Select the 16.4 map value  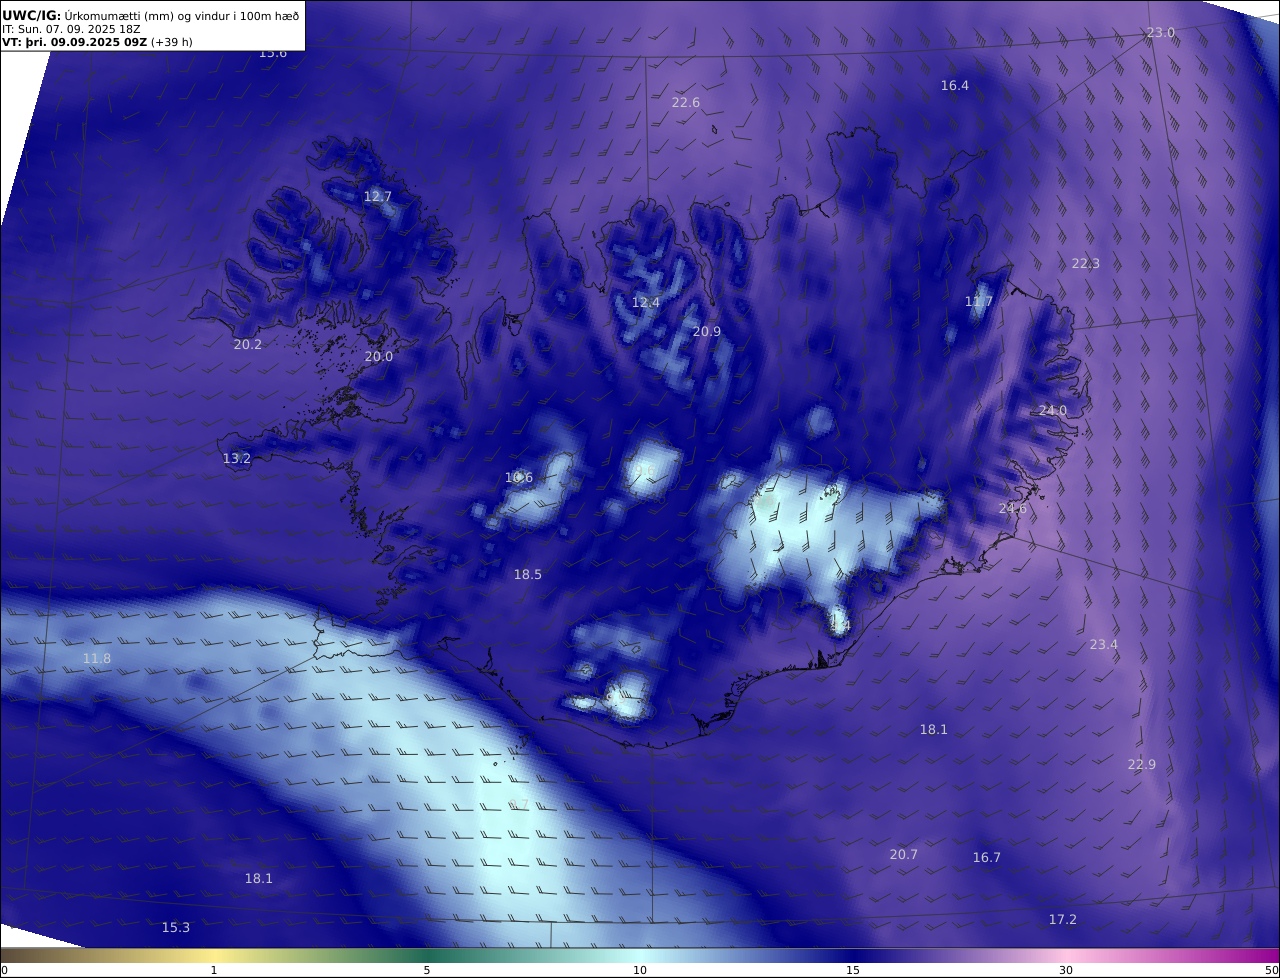pyautogui.click(x=954, y=86)
